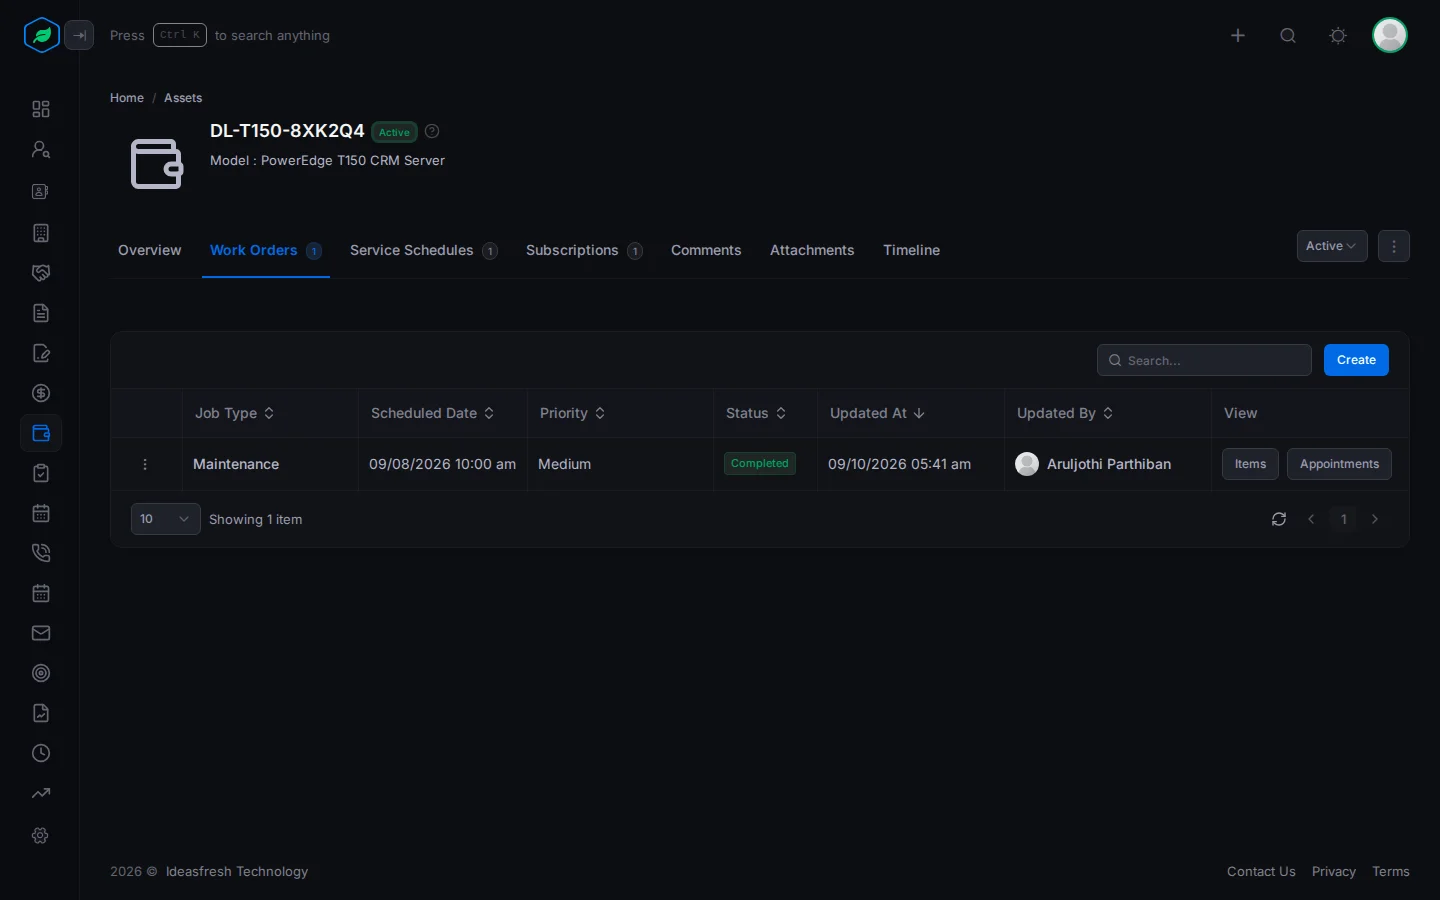
Task: Toggle the sidebar collapse arrow button
Action: (79, 35)
